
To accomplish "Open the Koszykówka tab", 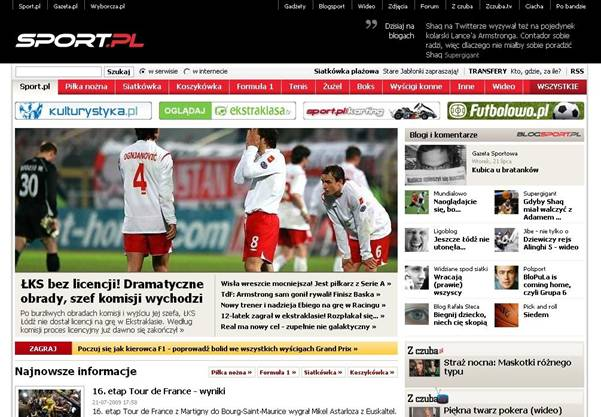I will tap(199, 87).
